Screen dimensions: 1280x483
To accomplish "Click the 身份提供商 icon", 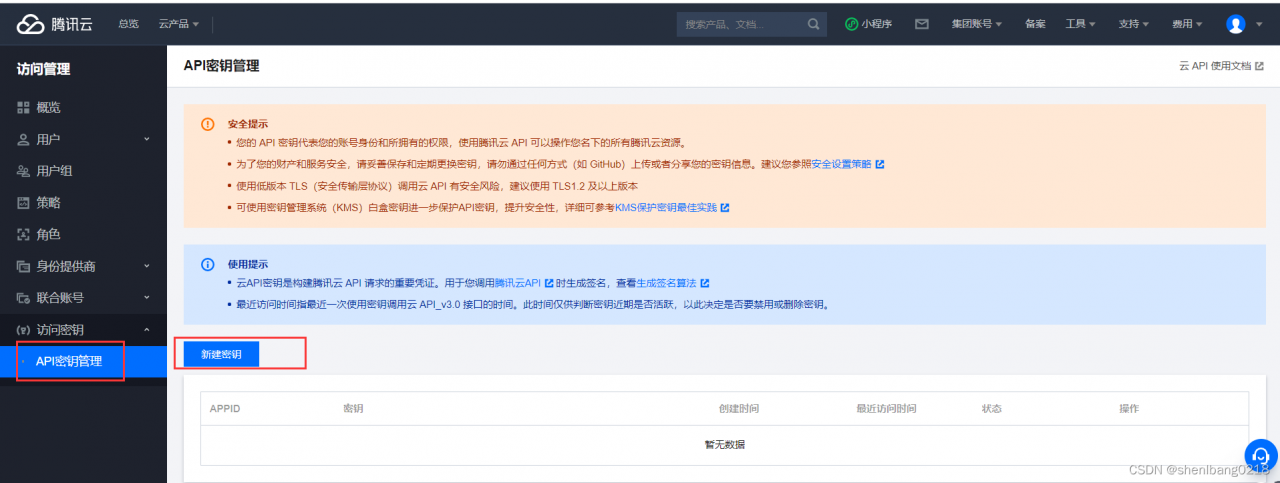I will pos(23,266).
